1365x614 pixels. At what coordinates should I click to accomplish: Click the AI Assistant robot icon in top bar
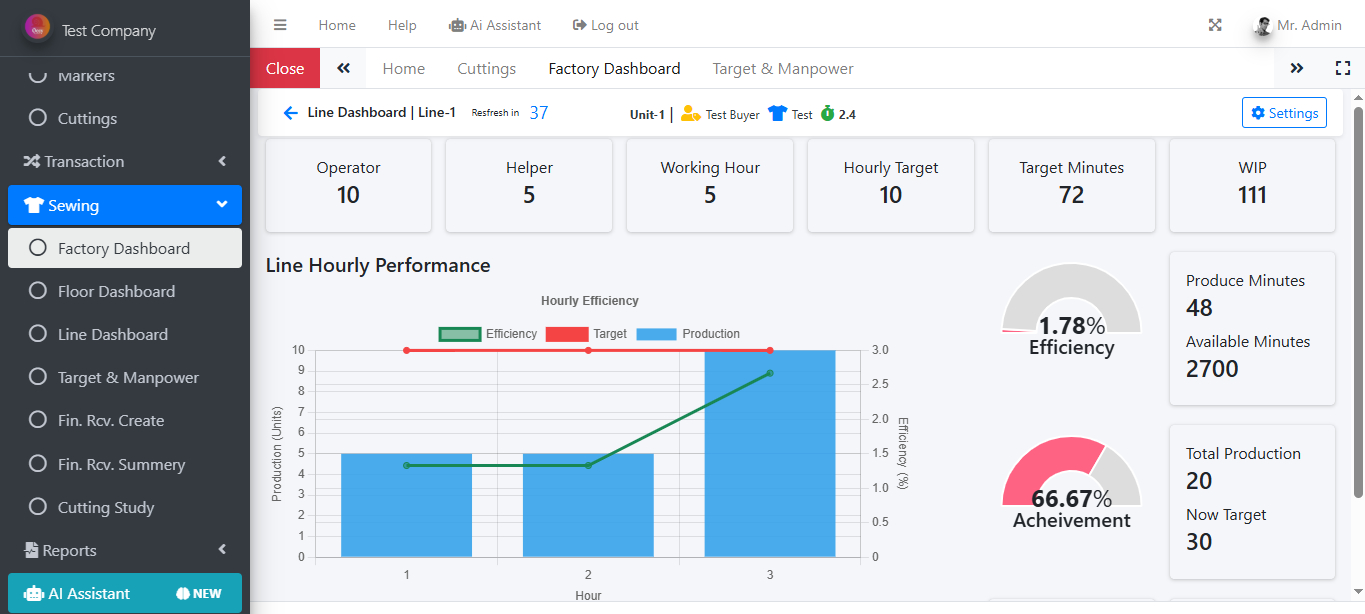457,25
